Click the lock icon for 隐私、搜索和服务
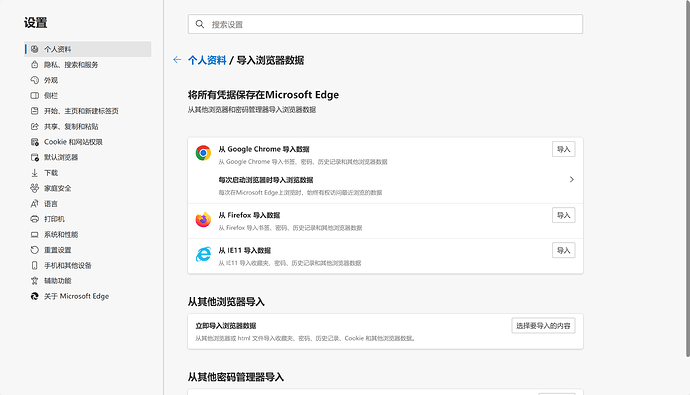 click(x=34, y=65)
